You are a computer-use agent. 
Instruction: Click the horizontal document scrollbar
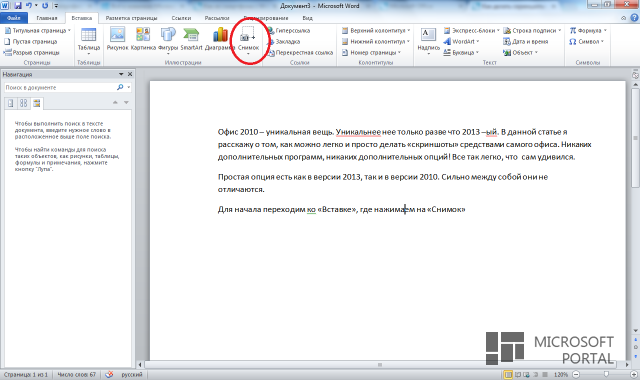(x=380, y=364)
